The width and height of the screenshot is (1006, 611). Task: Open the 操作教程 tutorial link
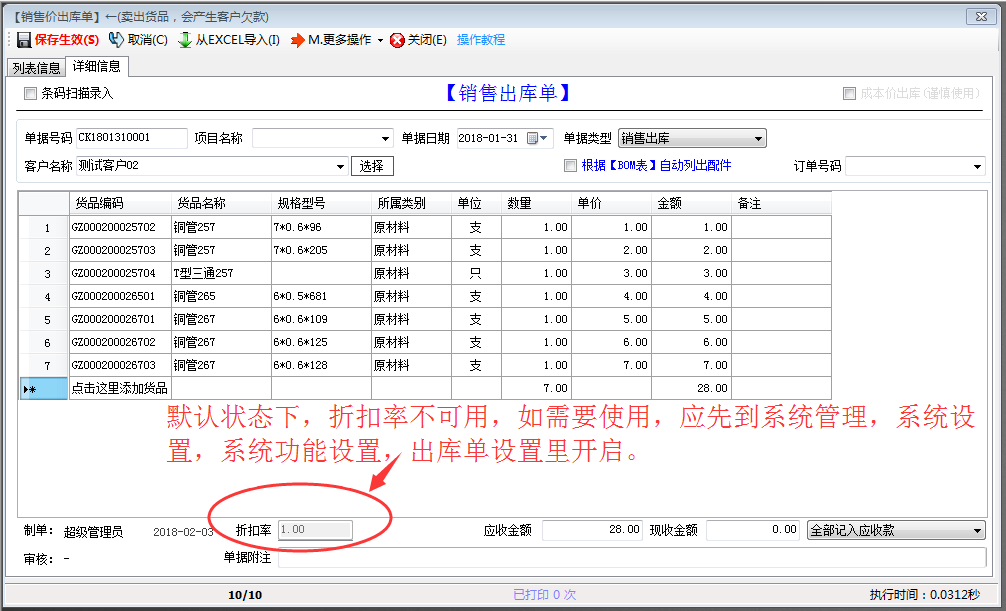click(481, 40)
